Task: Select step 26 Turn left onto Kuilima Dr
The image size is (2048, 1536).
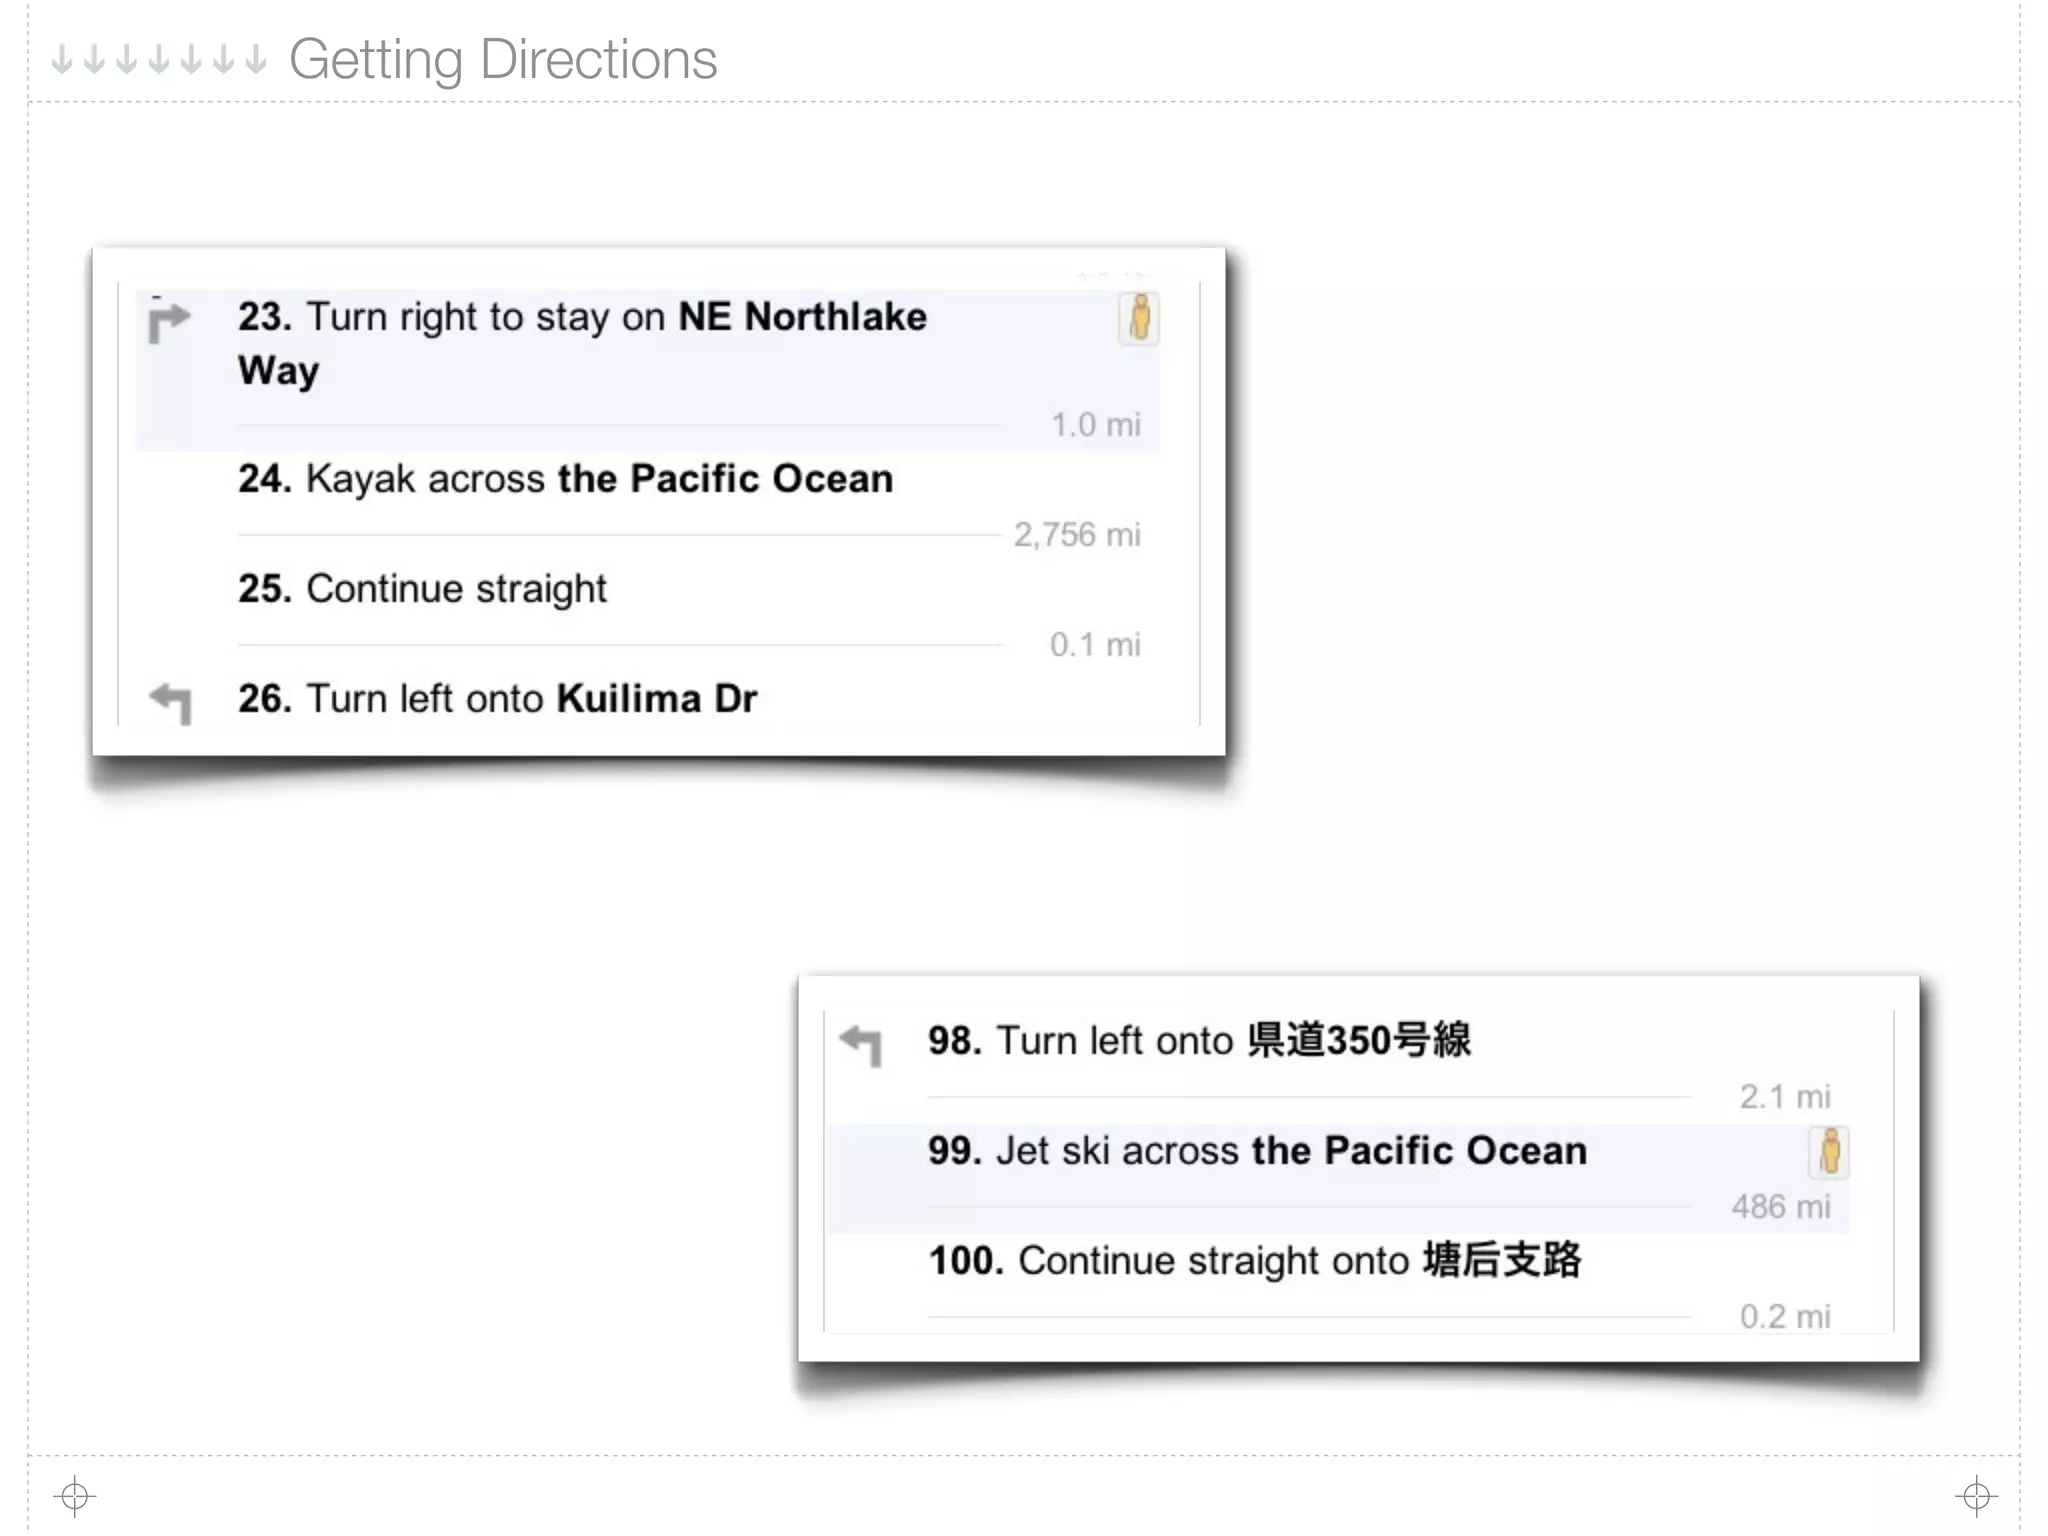Action: (648, 699)
